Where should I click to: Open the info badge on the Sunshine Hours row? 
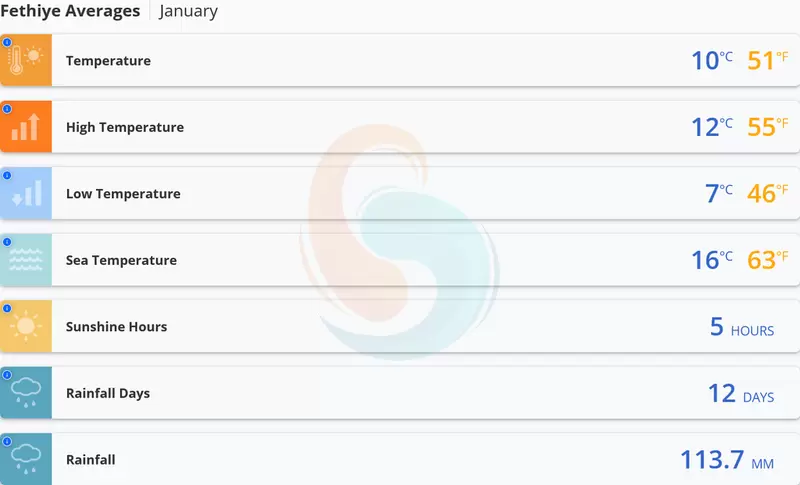[x=6, y=308]
